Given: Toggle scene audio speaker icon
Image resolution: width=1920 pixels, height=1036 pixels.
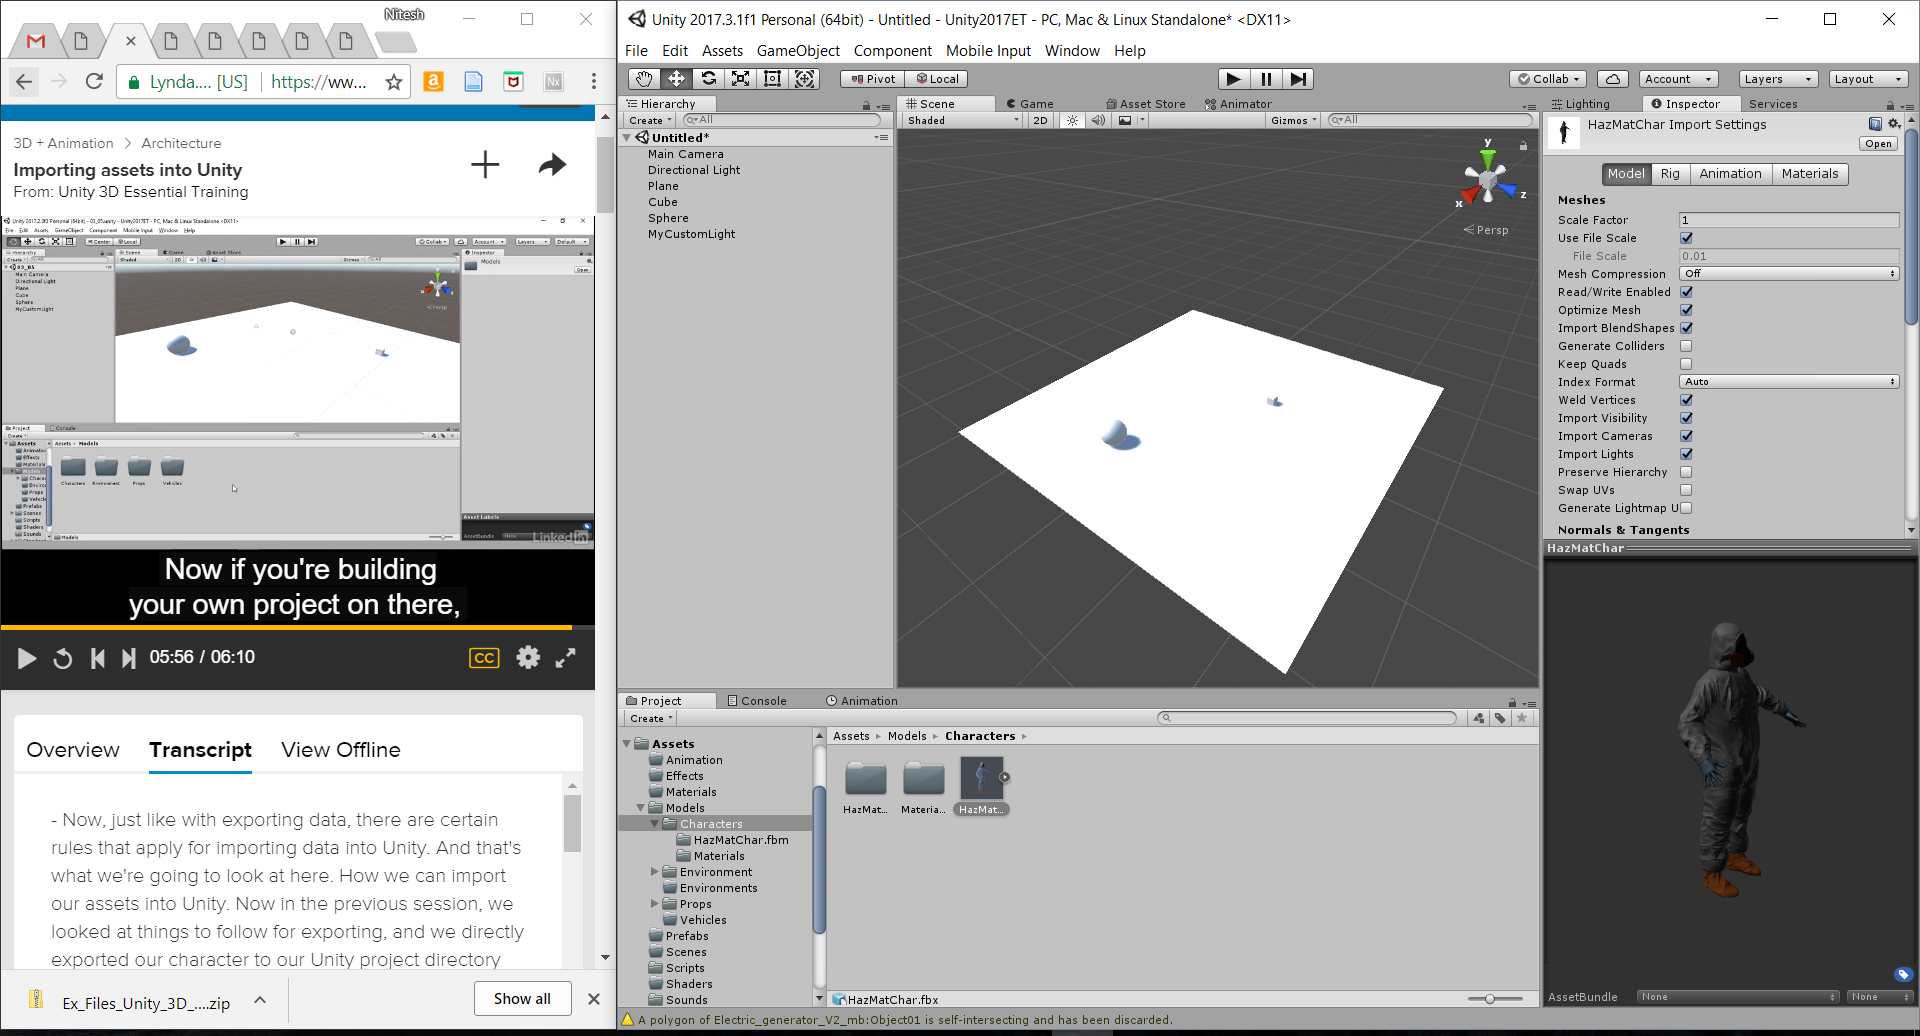Looking at the screenshot, I should tap(1098, 120).
